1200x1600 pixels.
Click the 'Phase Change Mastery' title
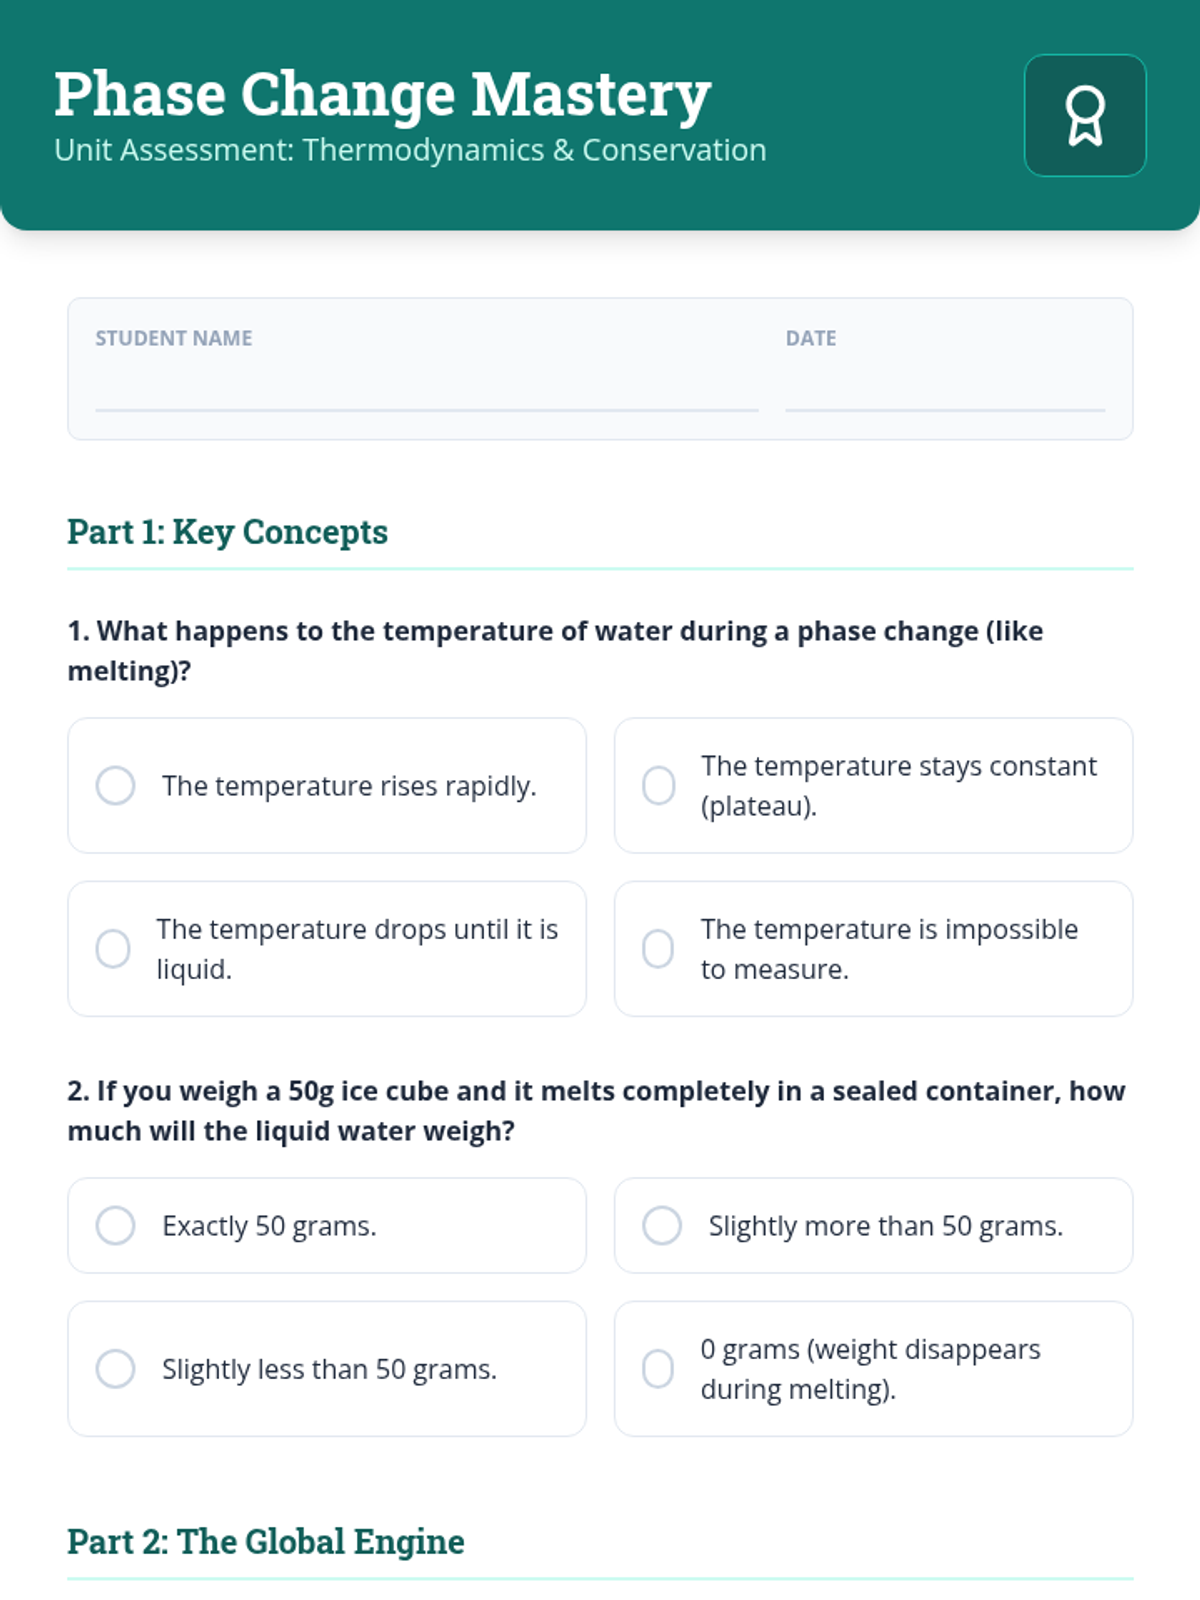point(382,94)
